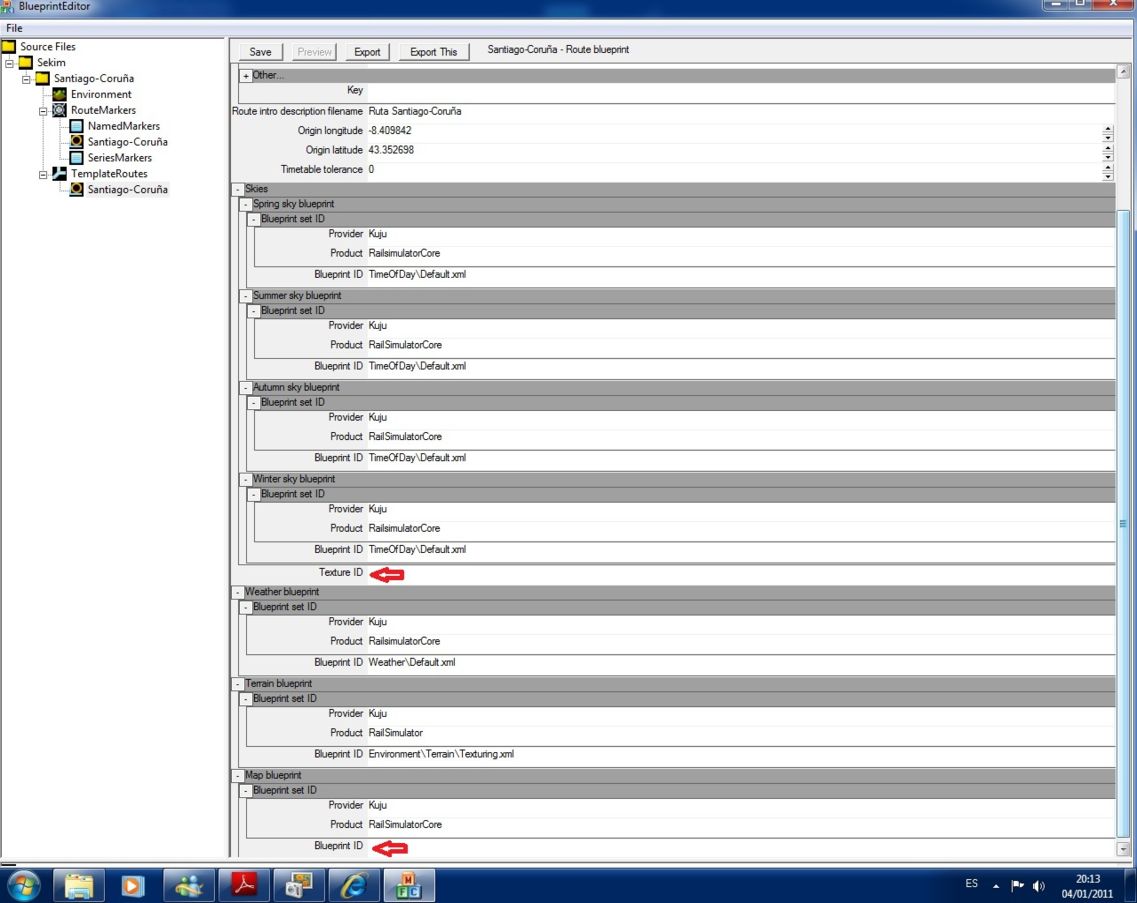Click the Environment icon in the tree
The height and width of the screenshot is (903, 1137).
pos(60,94)
